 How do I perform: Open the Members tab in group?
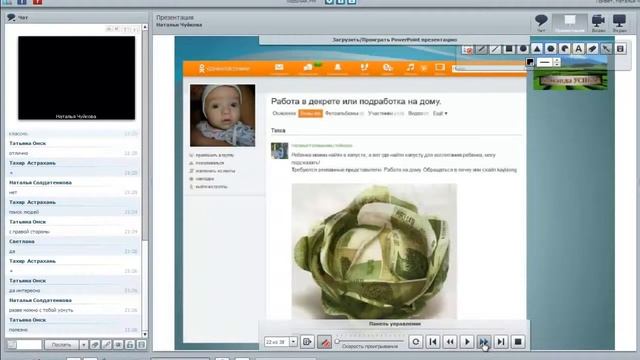coord(386,113)
